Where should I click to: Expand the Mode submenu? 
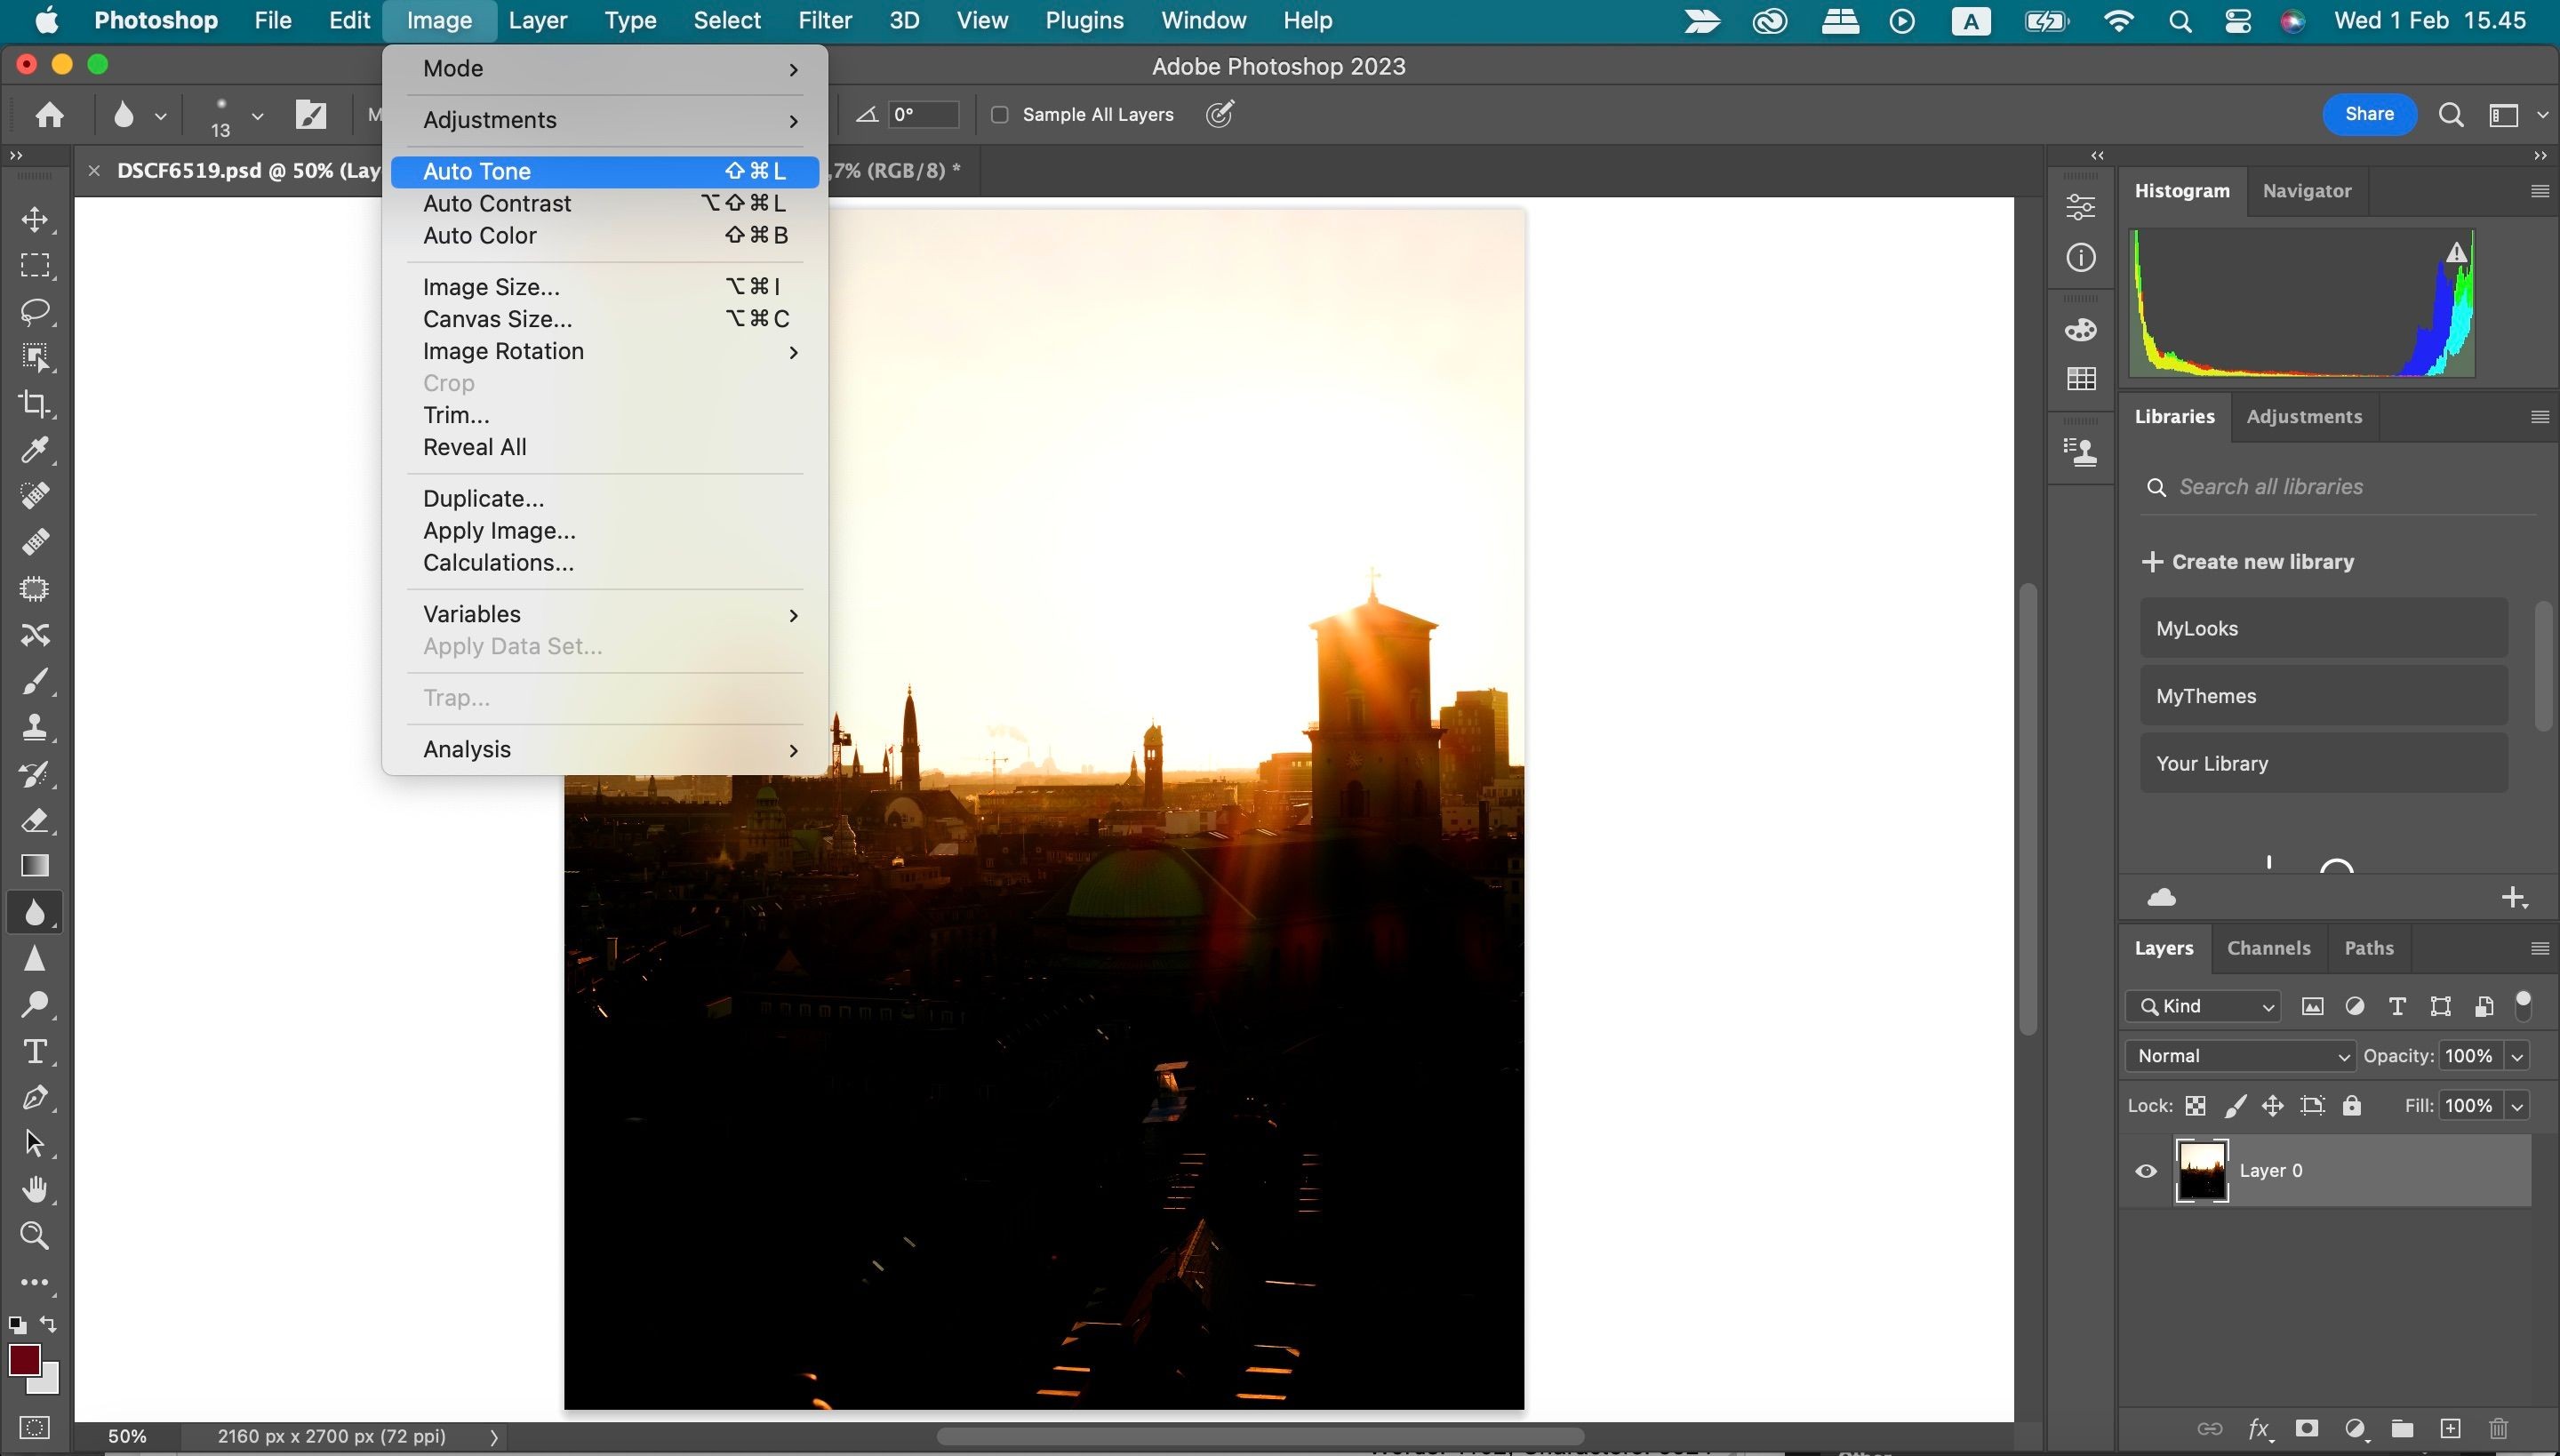coord(605,69)
